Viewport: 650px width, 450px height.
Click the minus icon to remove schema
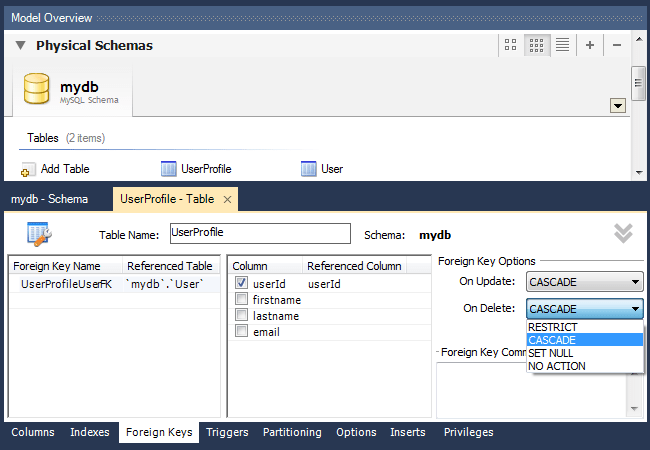617,45
